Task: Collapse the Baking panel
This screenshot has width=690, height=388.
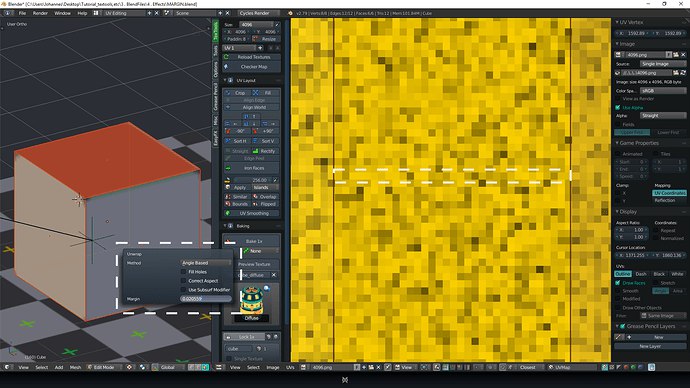Action: pos(225,226)
